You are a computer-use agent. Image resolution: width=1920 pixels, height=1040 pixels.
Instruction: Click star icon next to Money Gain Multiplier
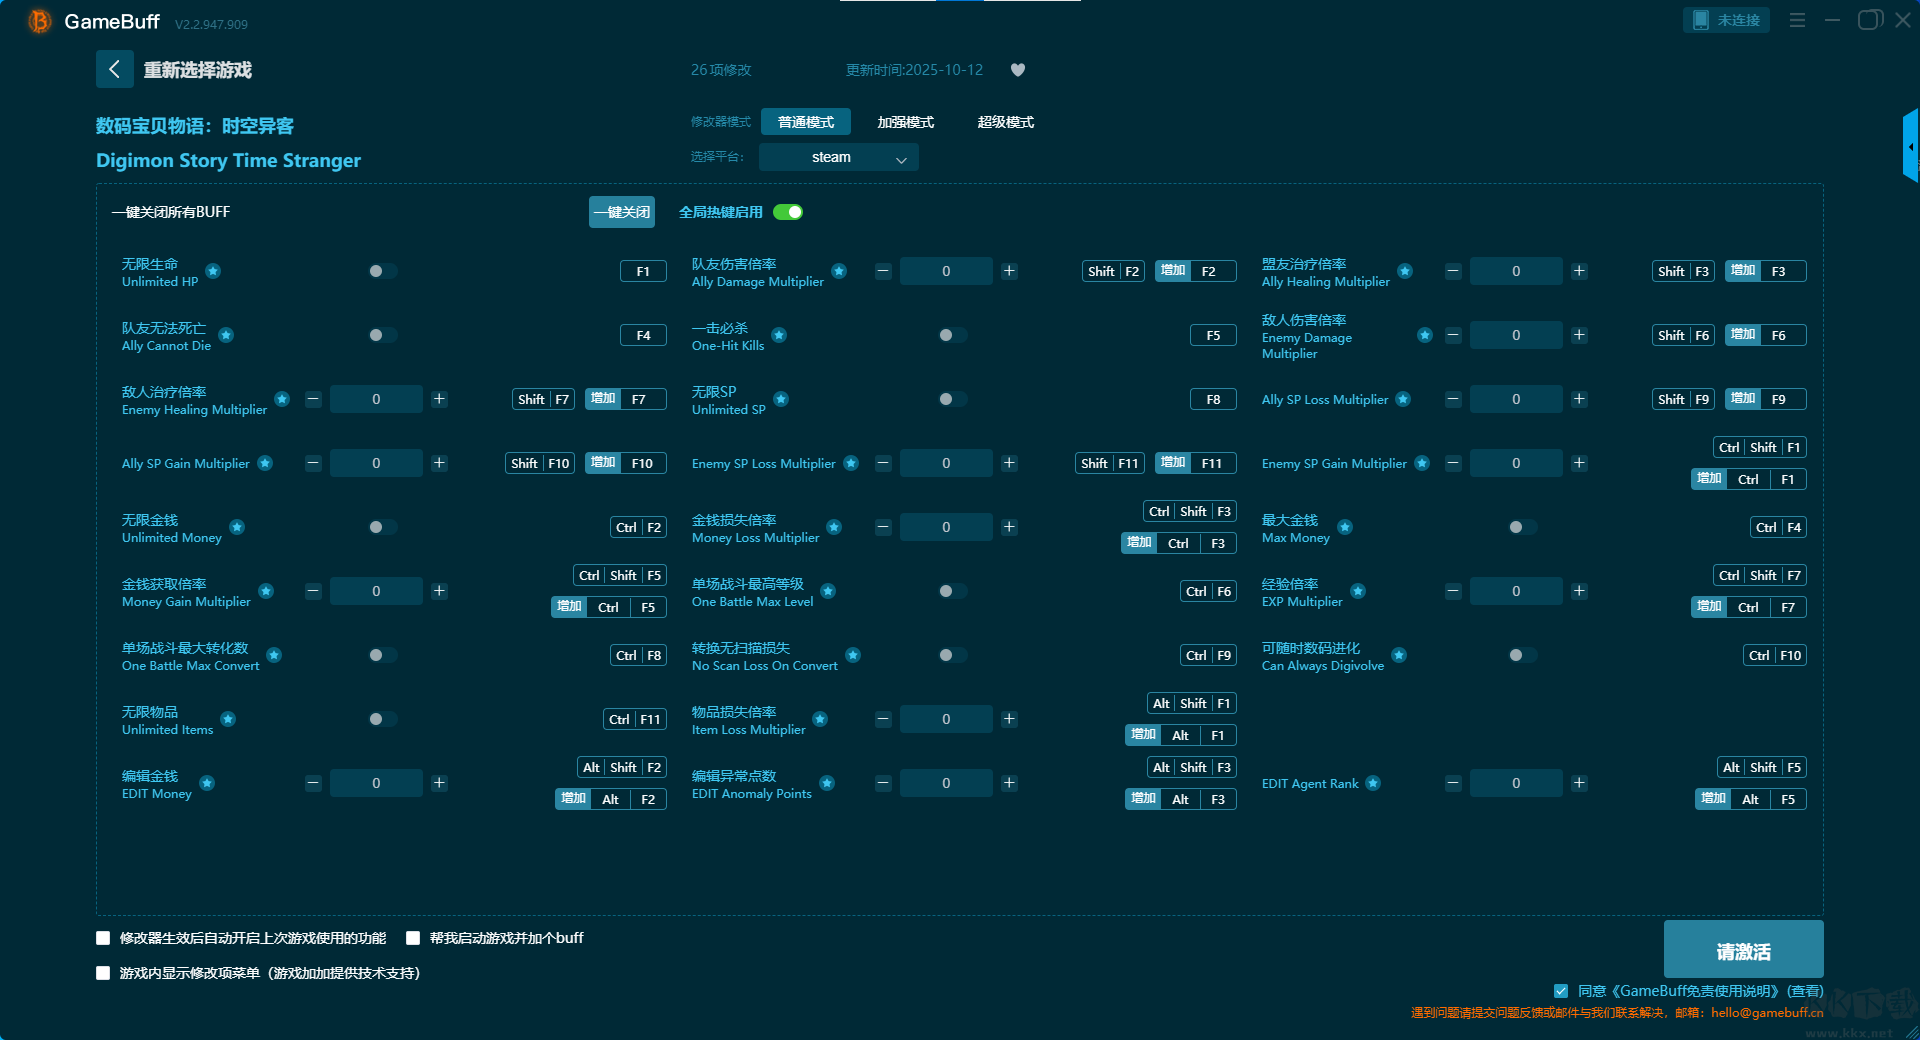(x=266, y=591)
